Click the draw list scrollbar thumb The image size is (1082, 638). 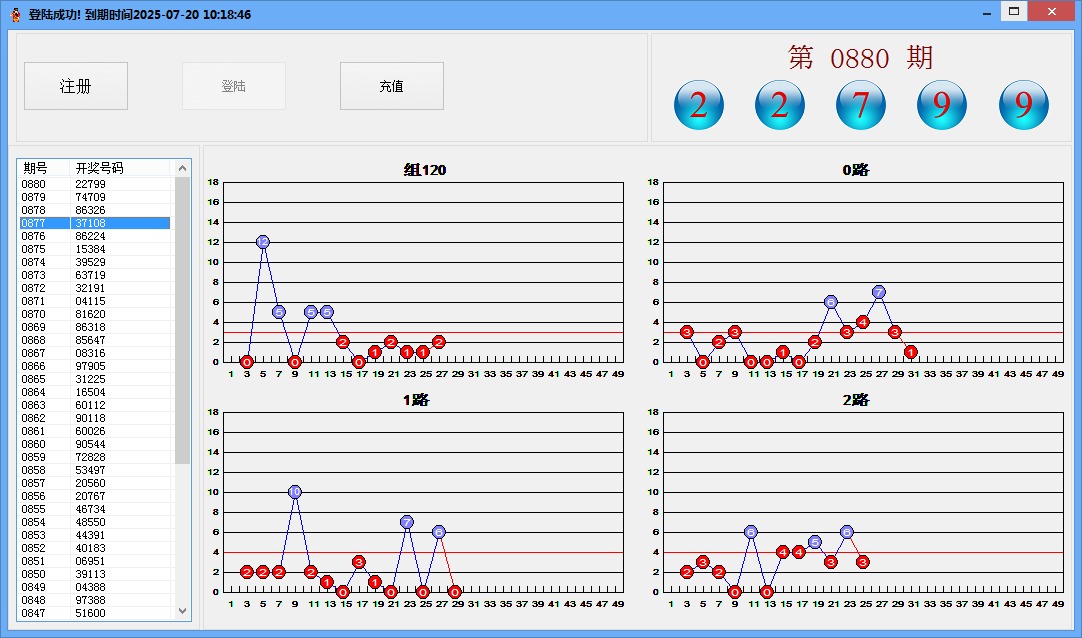click(182, 320)
